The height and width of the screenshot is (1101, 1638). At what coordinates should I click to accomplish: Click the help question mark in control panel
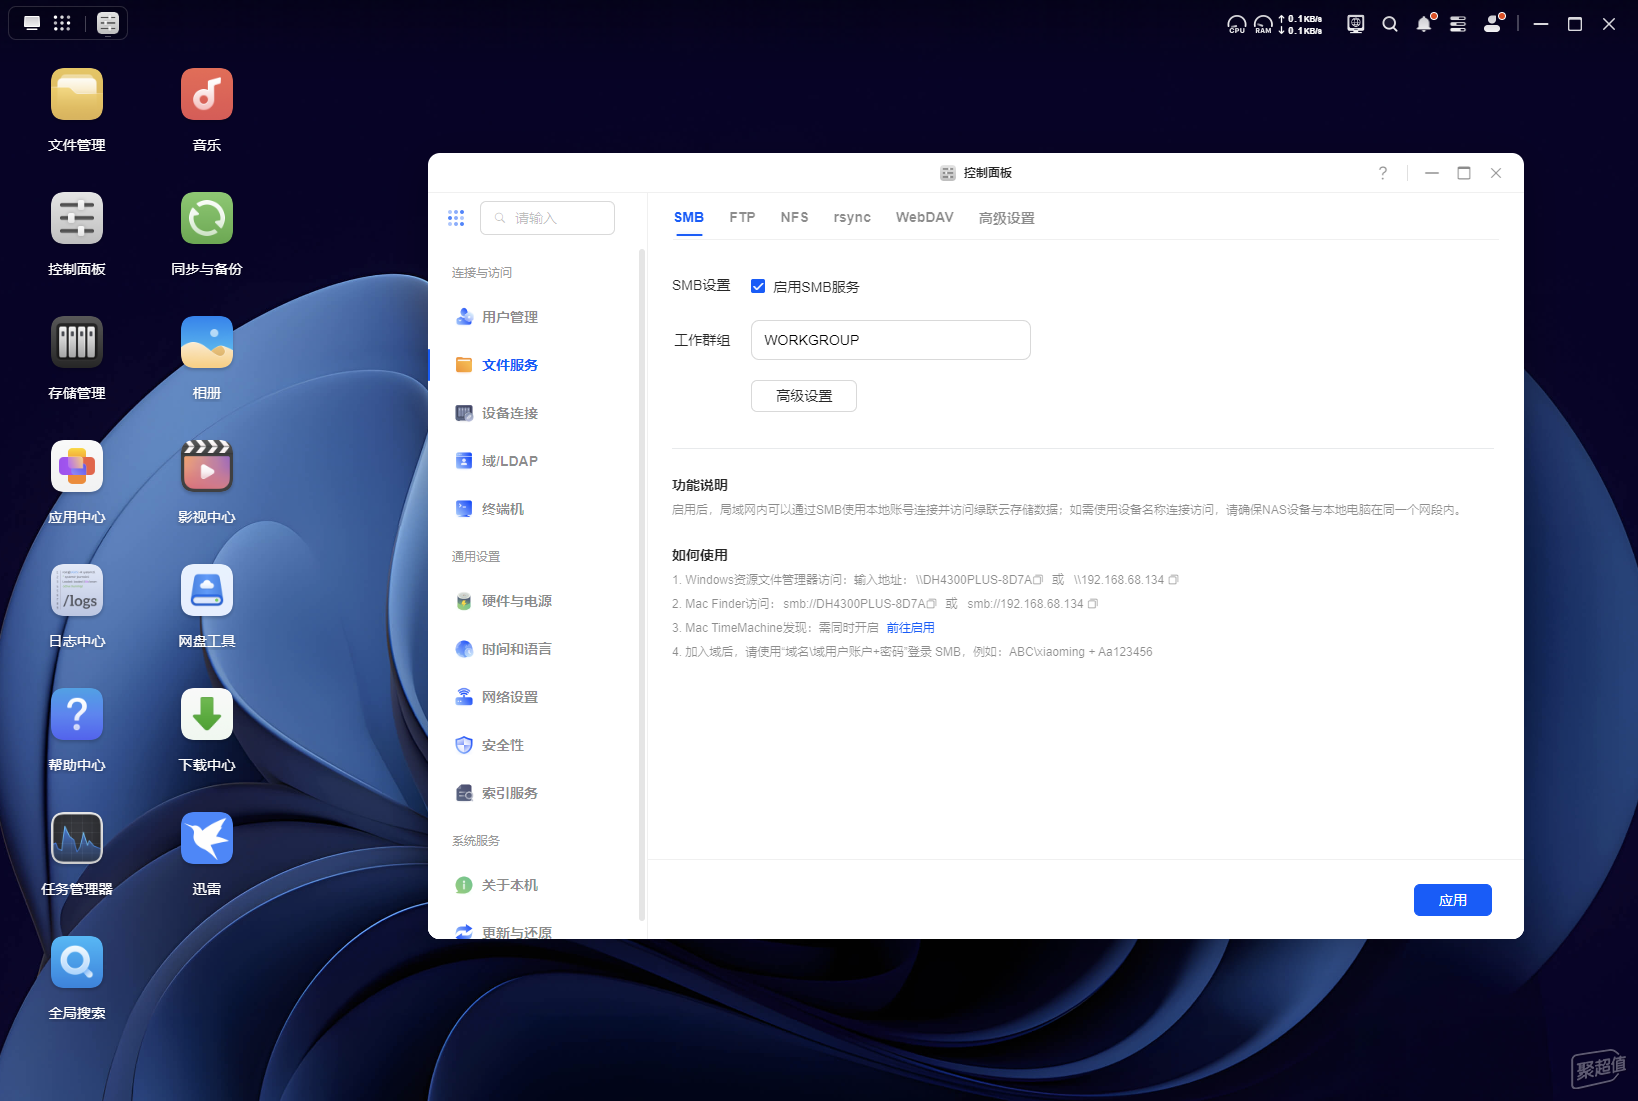click(x=1383, y=173)
